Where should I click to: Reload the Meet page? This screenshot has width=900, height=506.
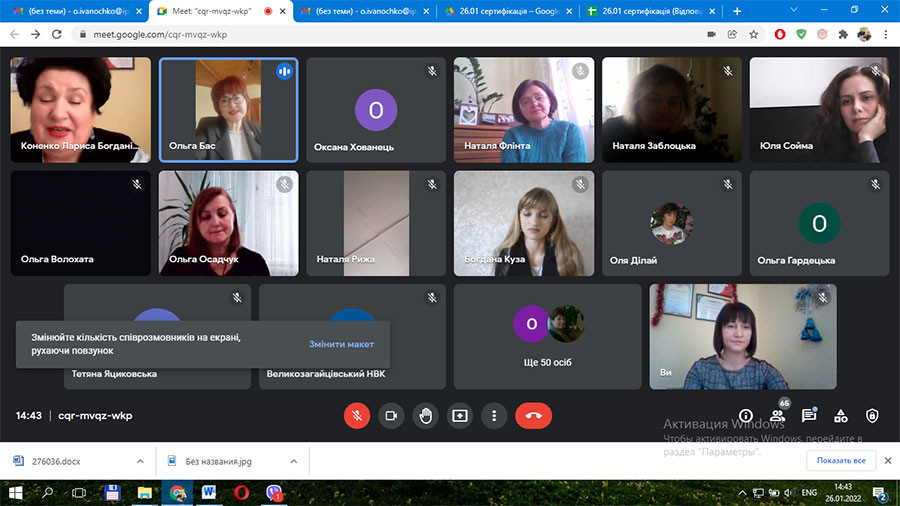tap(56, 34)
